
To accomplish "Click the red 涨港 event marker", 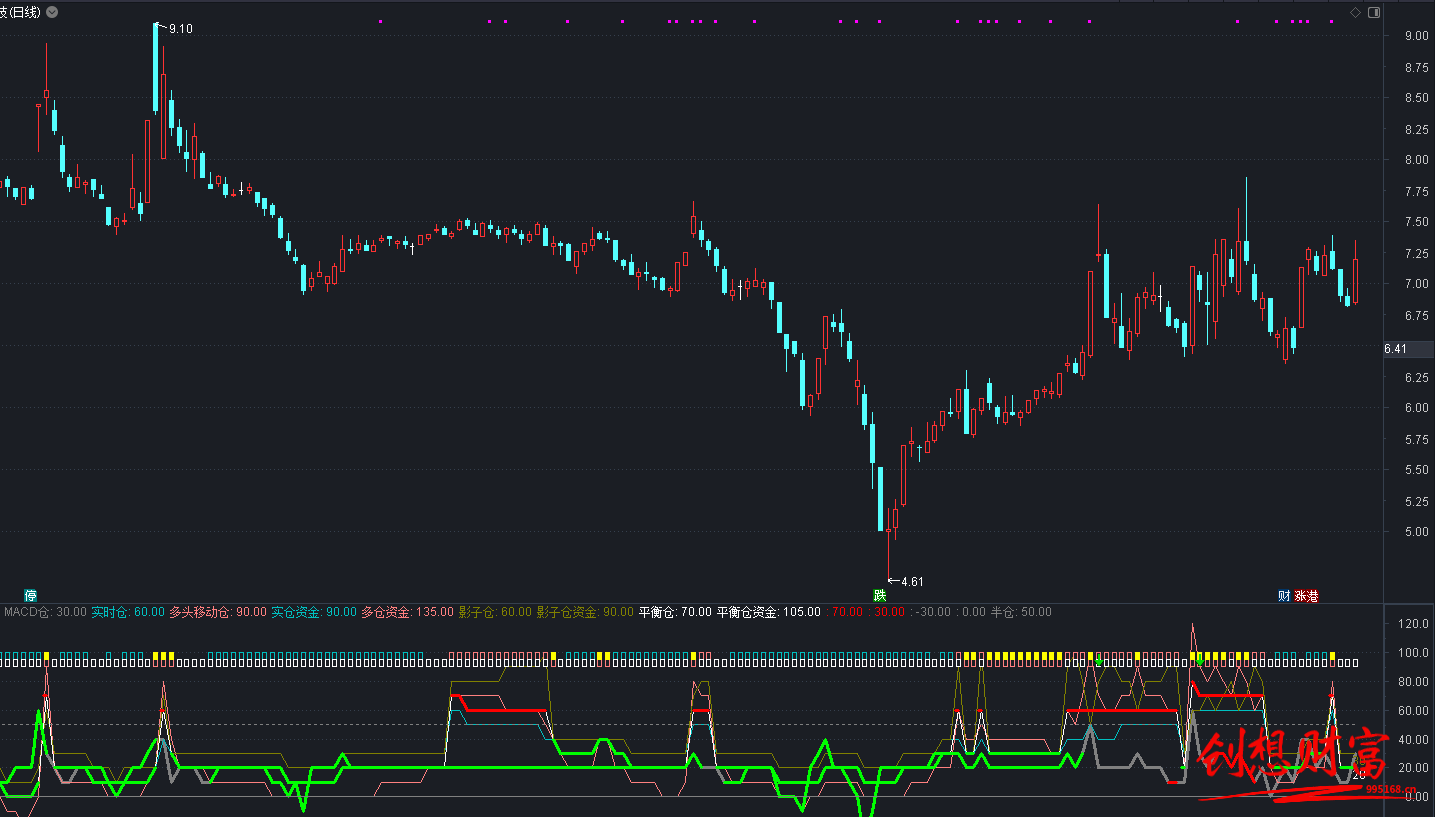I will pos(1307,595).
